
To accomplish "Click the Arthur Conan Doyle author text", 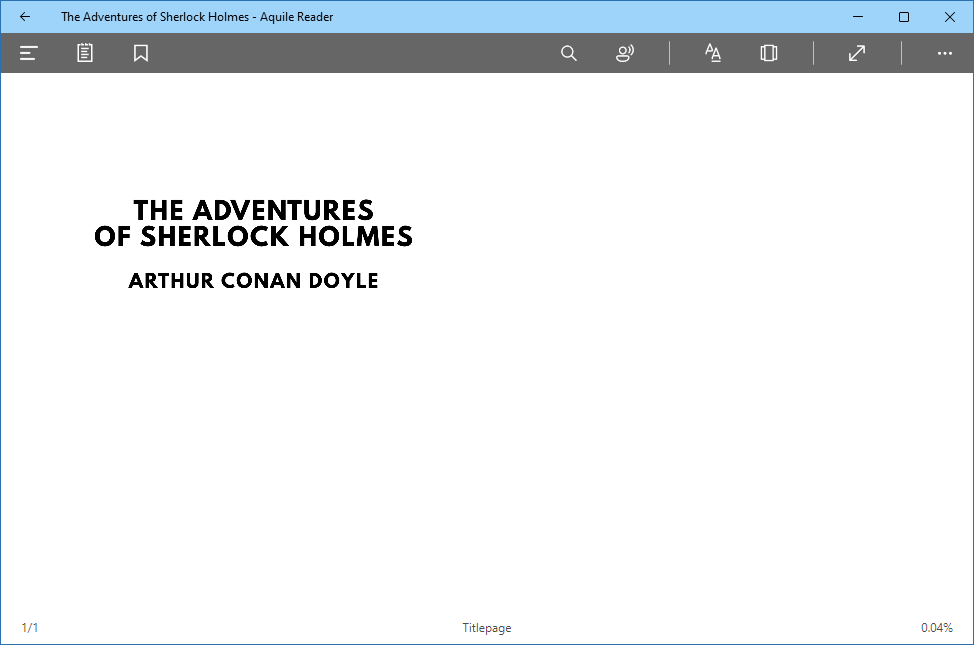I will pos(253,281).
